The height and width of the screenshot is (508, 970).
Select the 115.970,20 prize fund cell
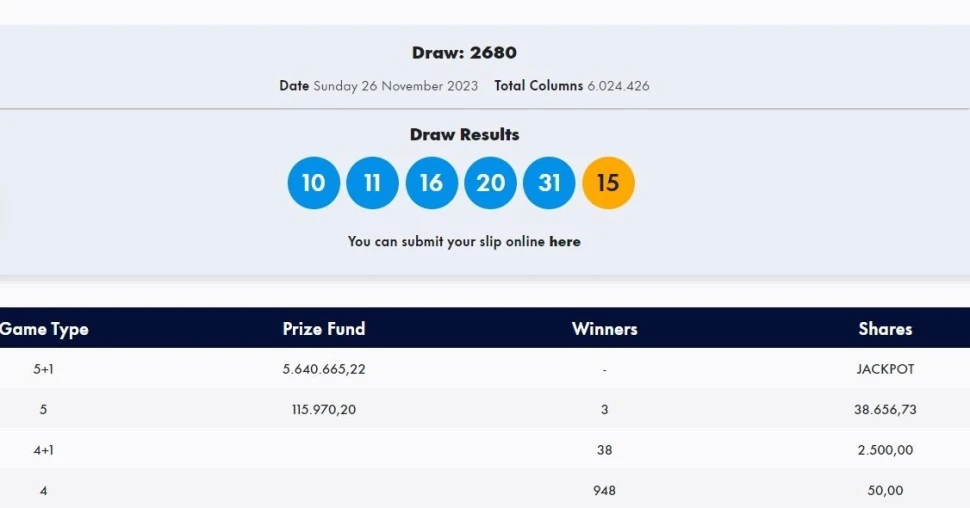[x=324, y=409]
